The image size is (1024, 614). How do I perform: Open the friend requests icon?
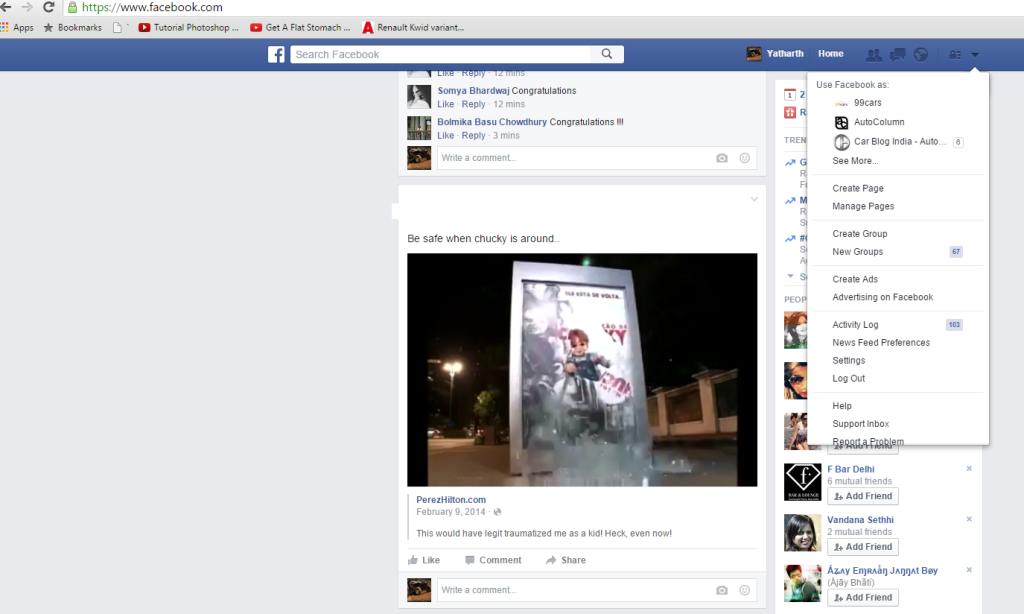874,54
